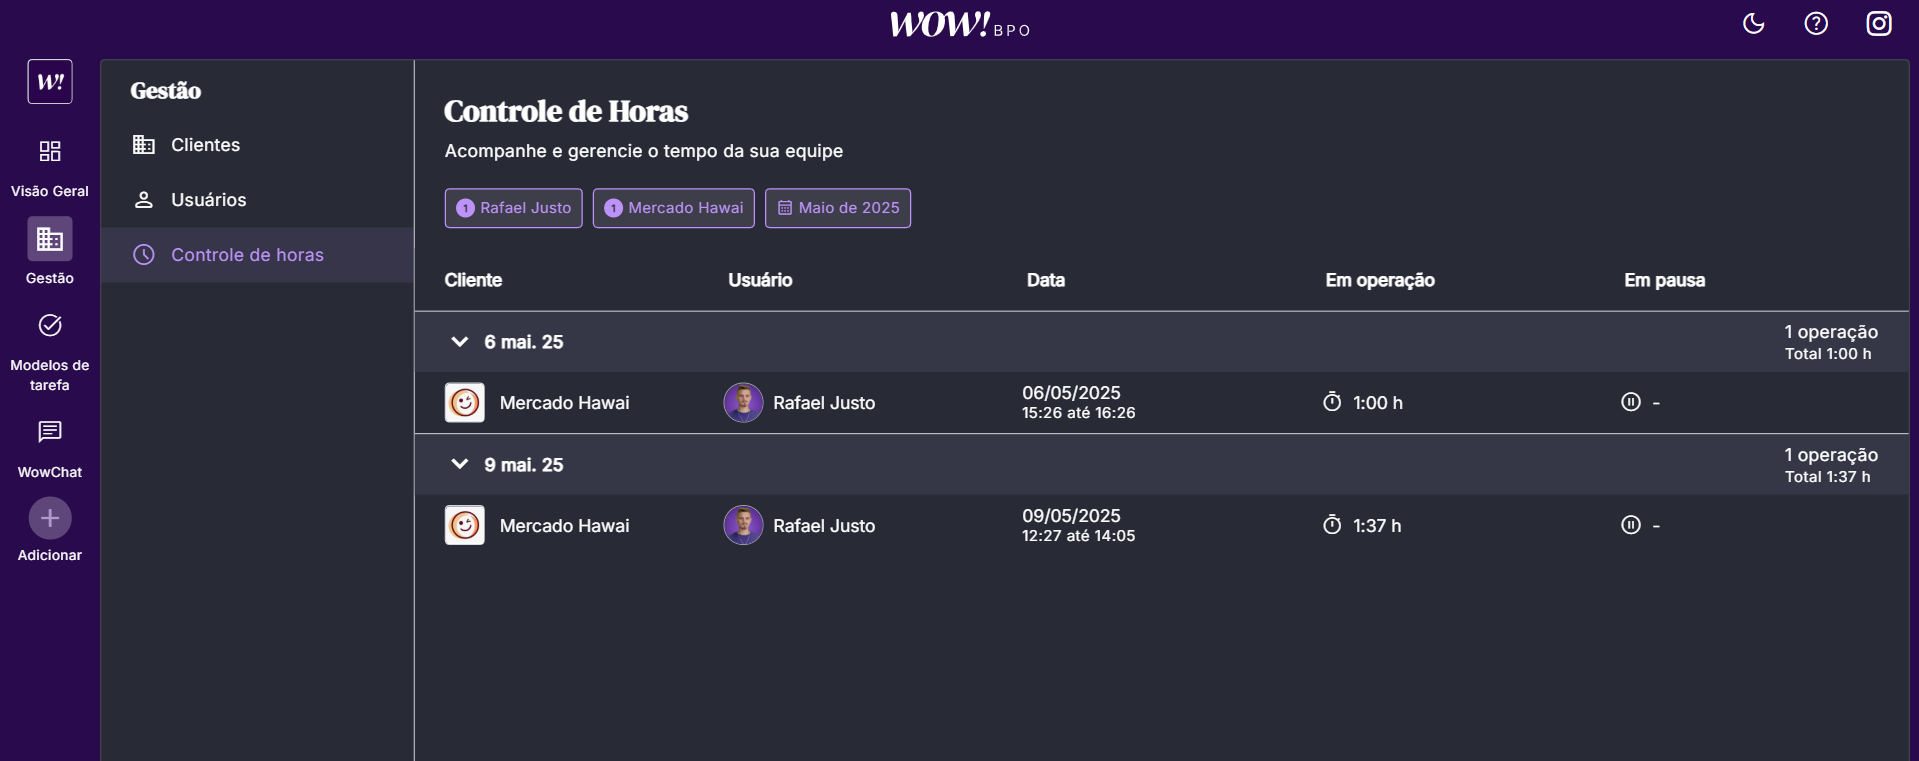Select the Gestão sidebar icon
The height and width of the screenshot is (761, 1919).
50,240
